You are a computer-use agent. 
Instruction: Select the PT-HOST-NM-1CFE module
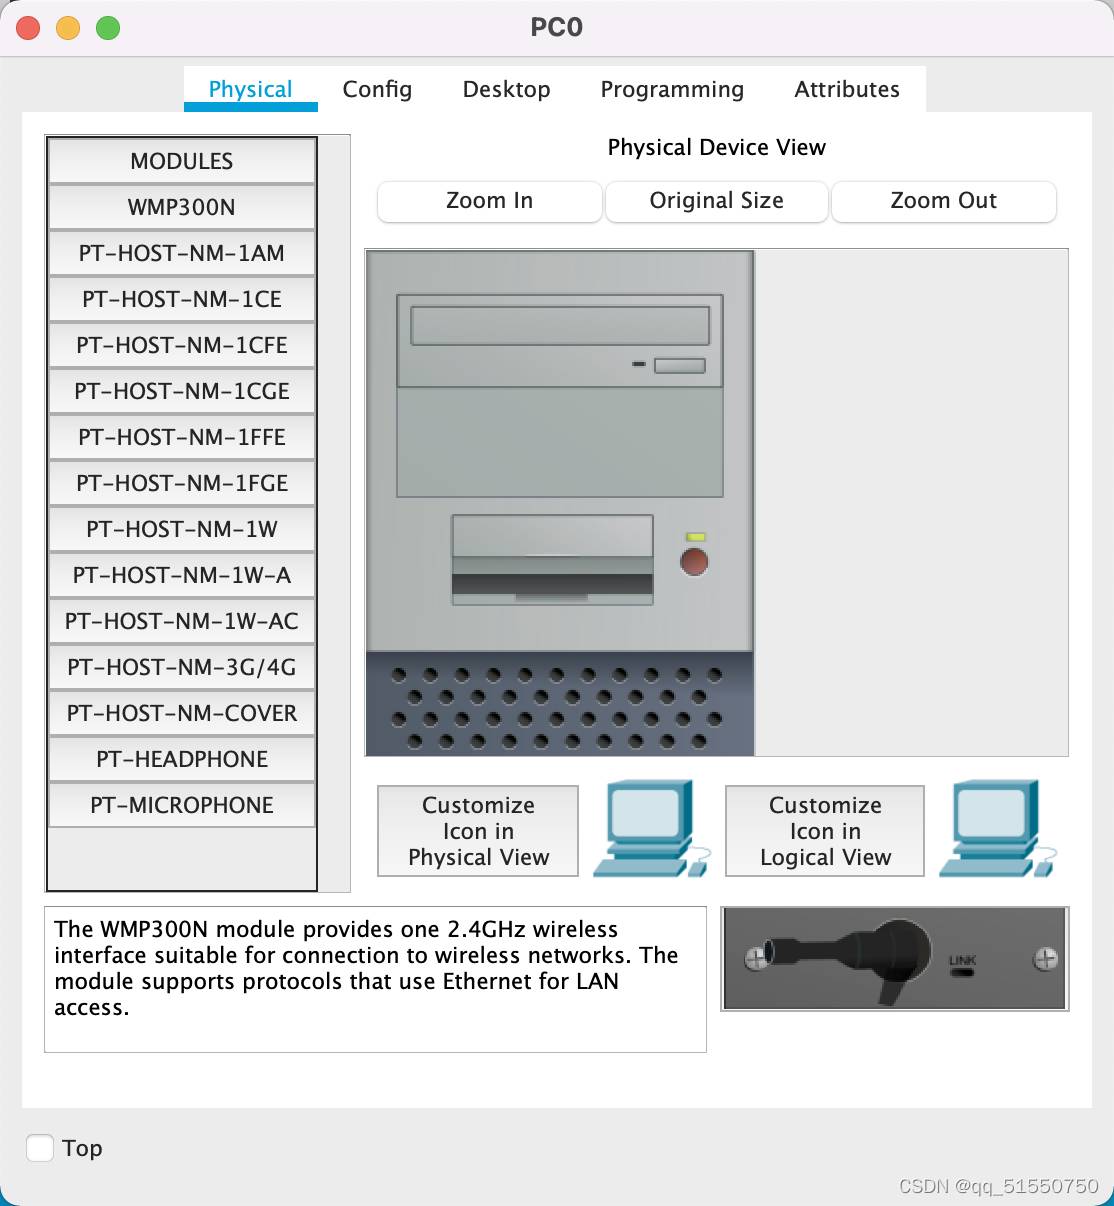tap(182, 345)
